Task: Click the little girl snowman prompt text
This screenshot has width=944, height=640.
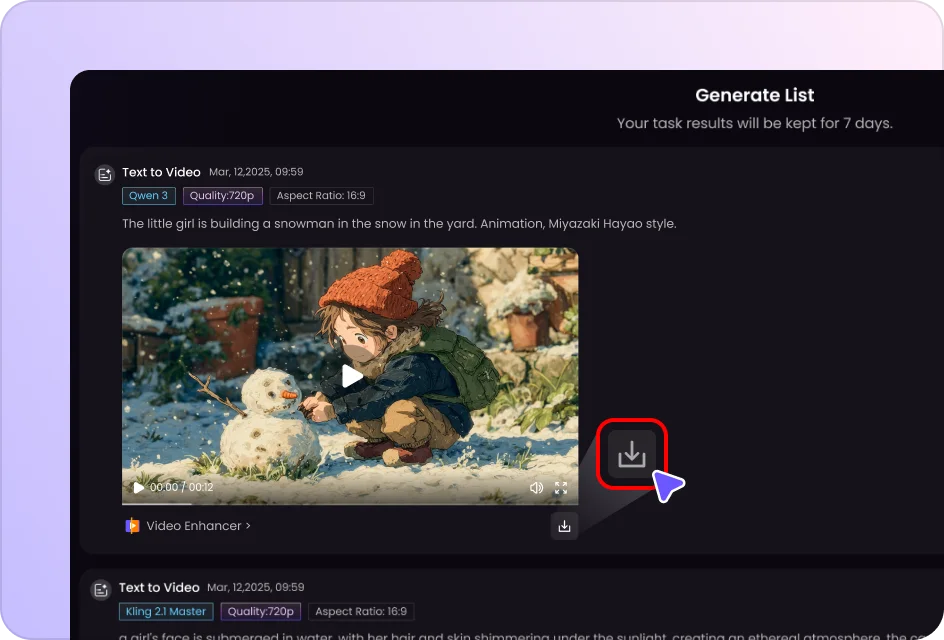Action: (x=399, y=224)
